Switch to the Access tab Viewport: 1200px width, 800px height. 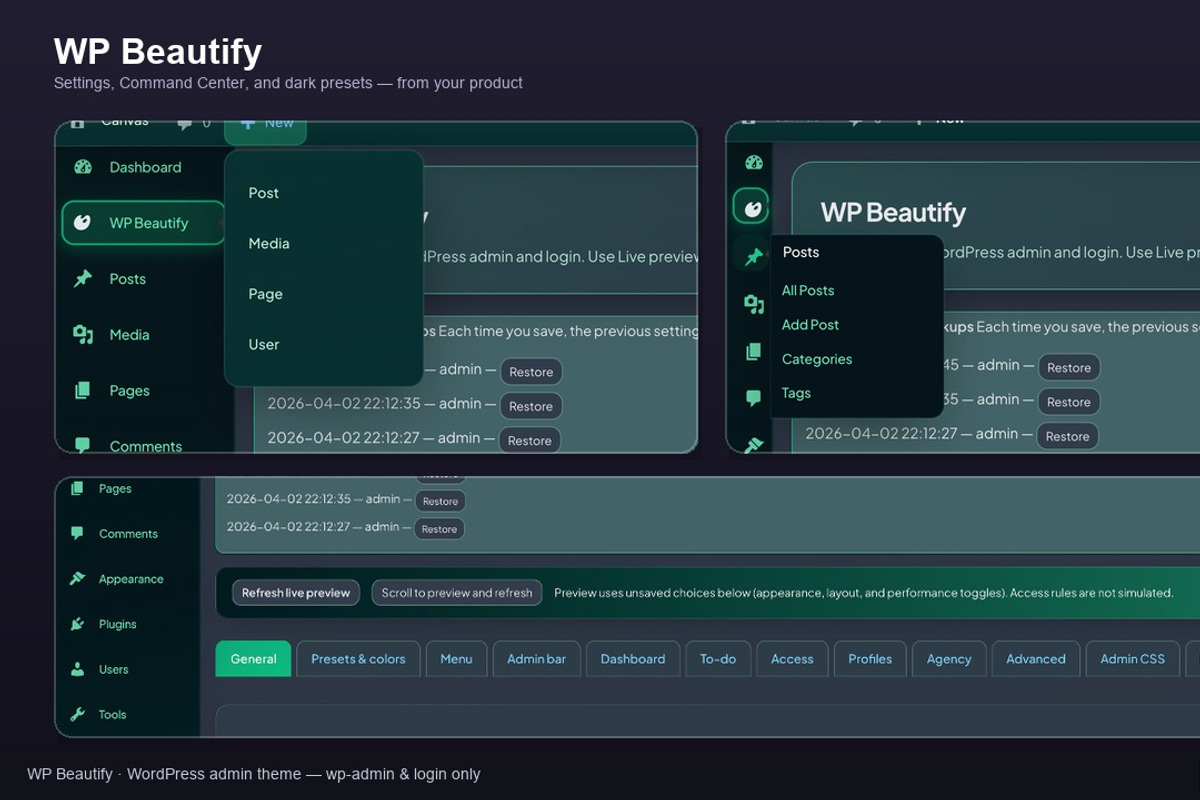pyautogui.click(x=792, y=659)
